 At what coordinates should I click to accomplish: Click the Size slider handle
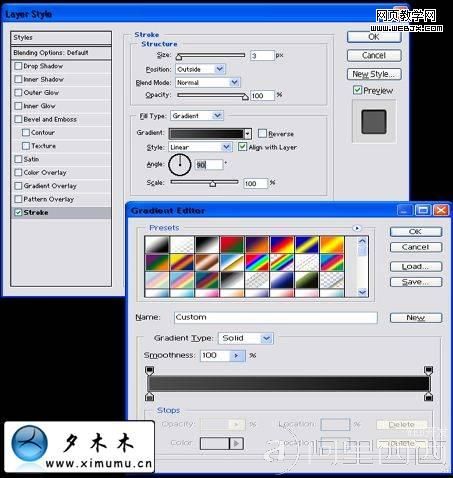179,57
